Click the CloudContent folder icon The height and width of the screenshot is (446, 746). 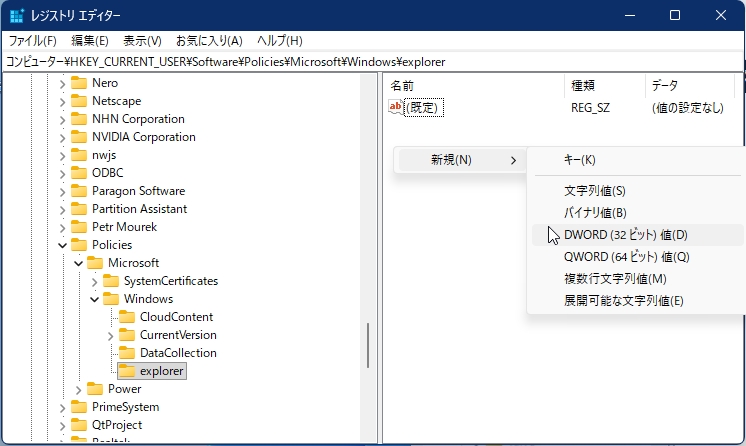[x=127, y=317]
